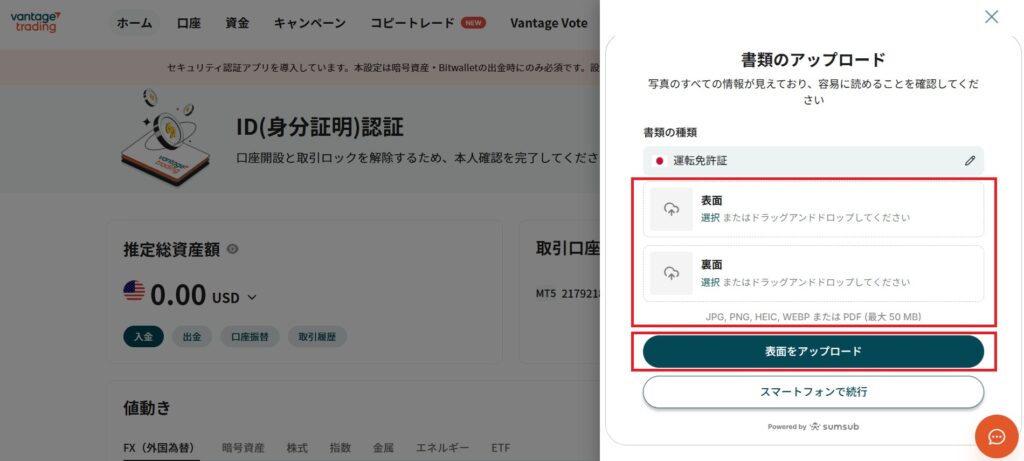Click the 選択 link for 表面

pos(710,218)
